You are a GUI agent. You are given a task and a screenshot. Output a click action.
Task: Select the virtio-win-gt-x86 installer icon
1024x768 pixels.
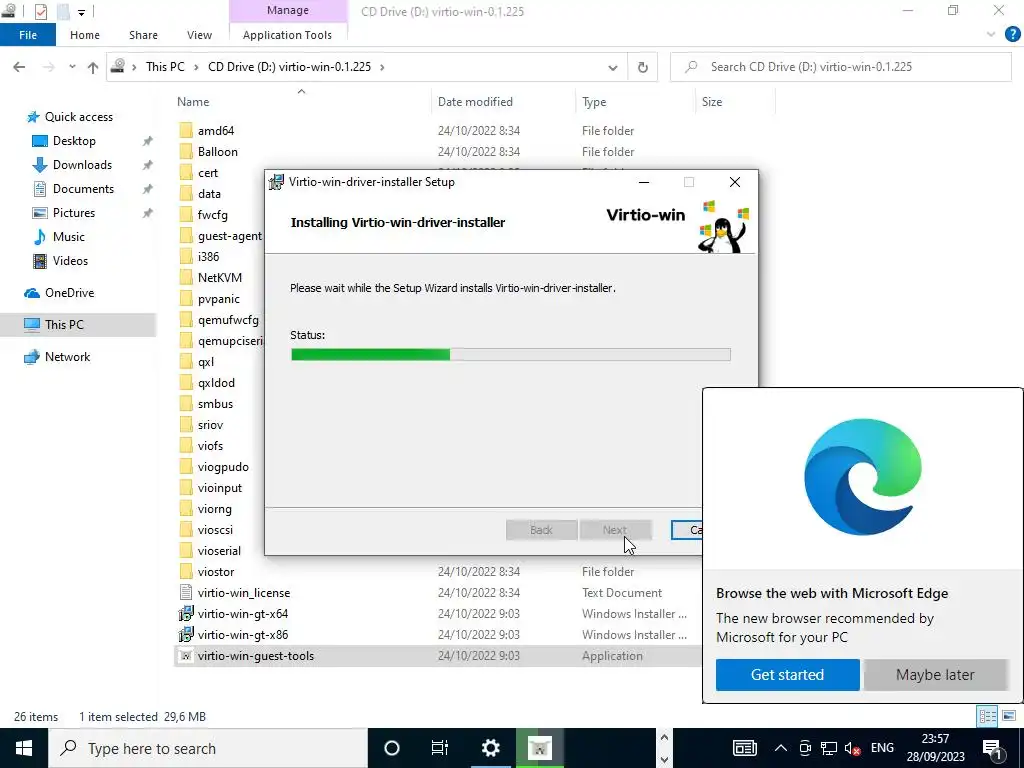coord(186,634)
